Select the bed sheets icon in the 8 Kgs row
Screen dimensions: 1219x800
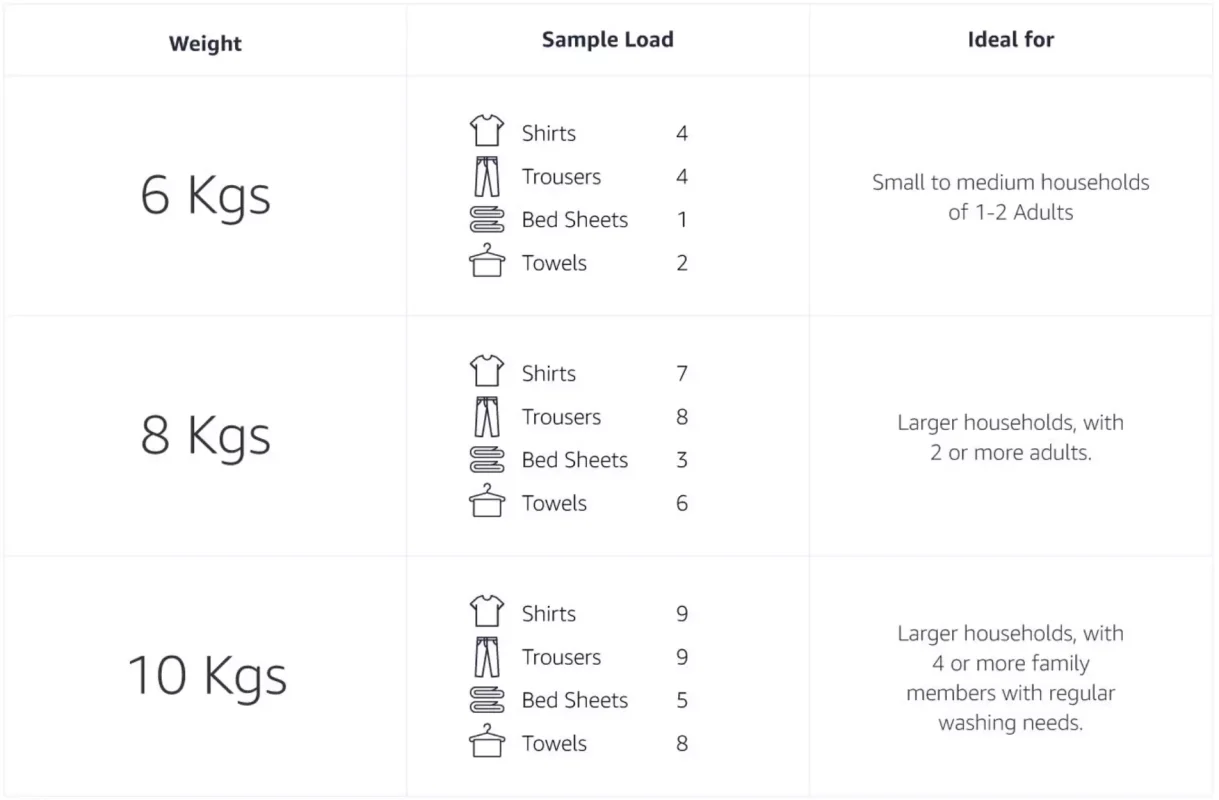pos(487,460)
